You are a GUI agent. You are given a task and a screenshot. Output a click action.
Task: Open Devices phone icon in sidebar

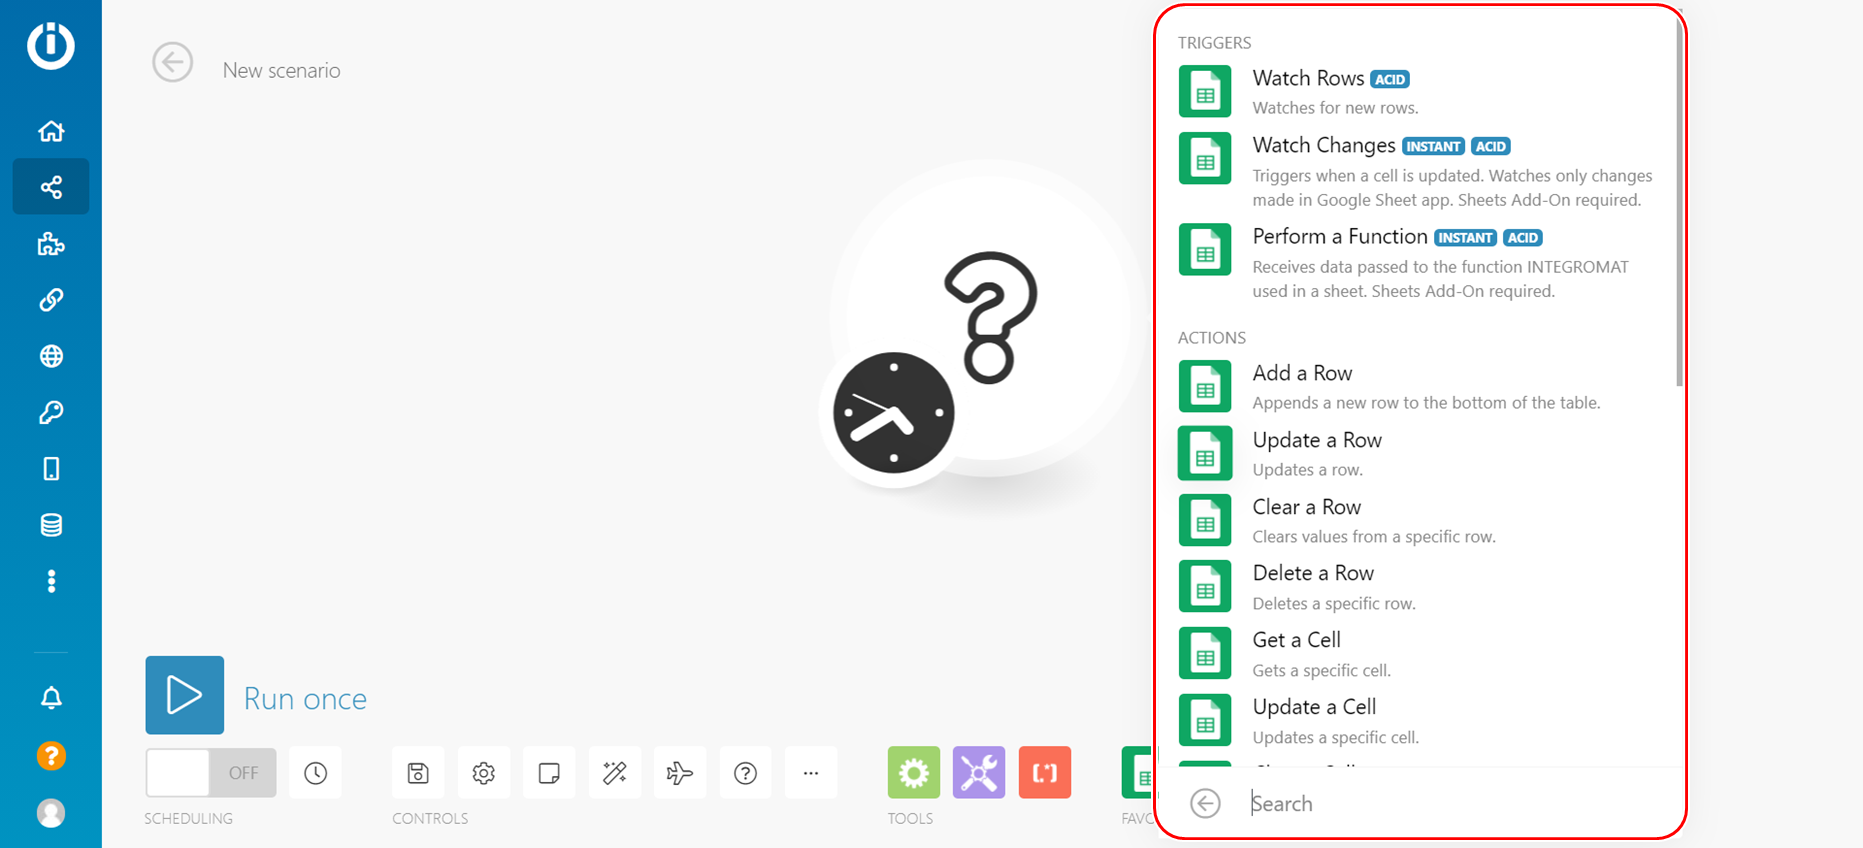pyautogui.click(x=51, y=468)
